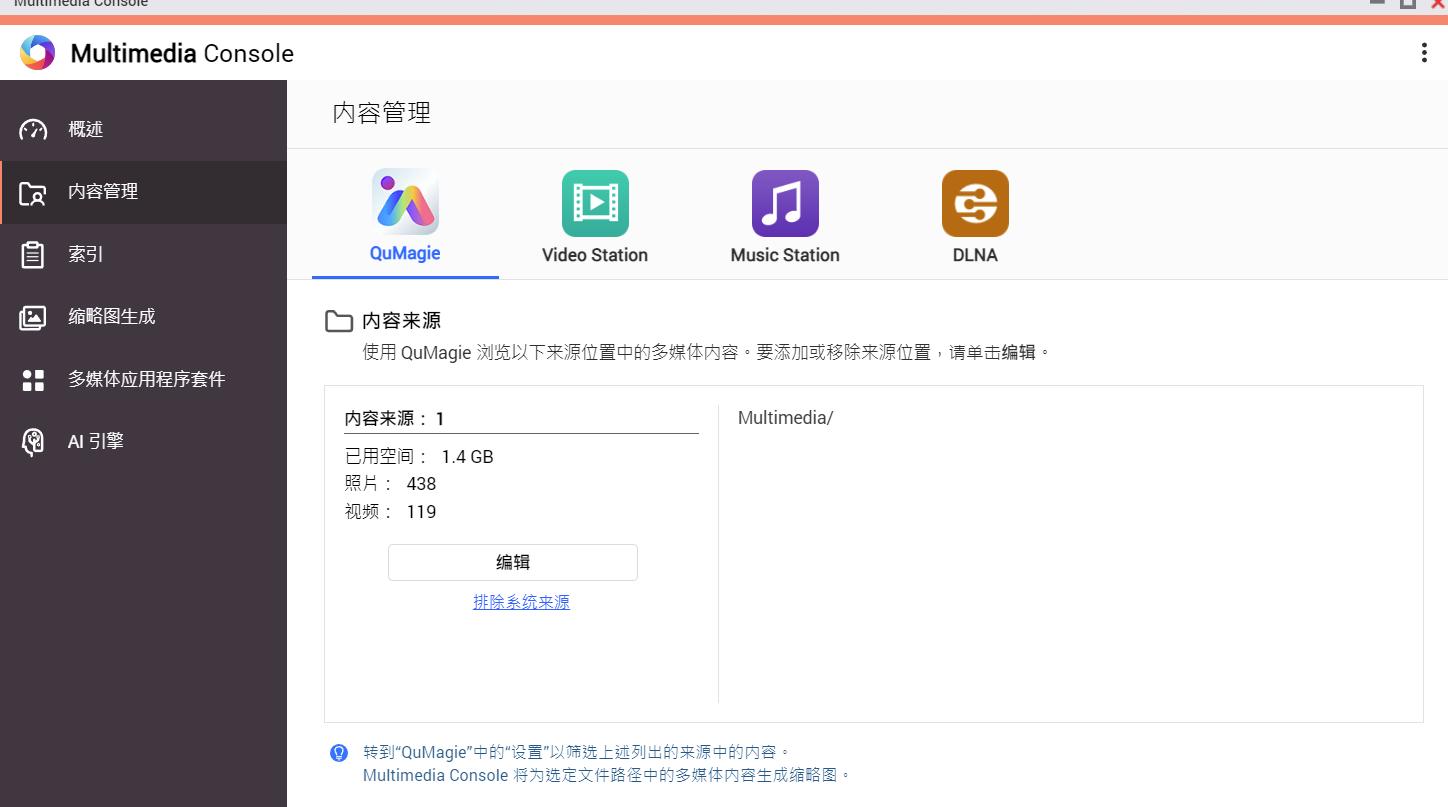Viewport: 1448px width, 807px height.
Task: Click the Multimedia/ source path entry
Action: tap(786, 417)
